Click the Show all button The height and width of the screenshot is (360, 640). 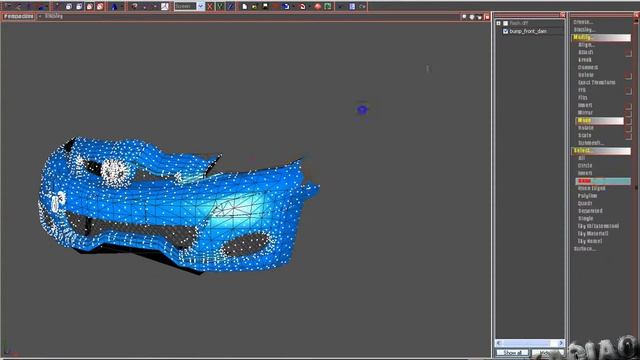pyautogui.click(x=513, y=353)
